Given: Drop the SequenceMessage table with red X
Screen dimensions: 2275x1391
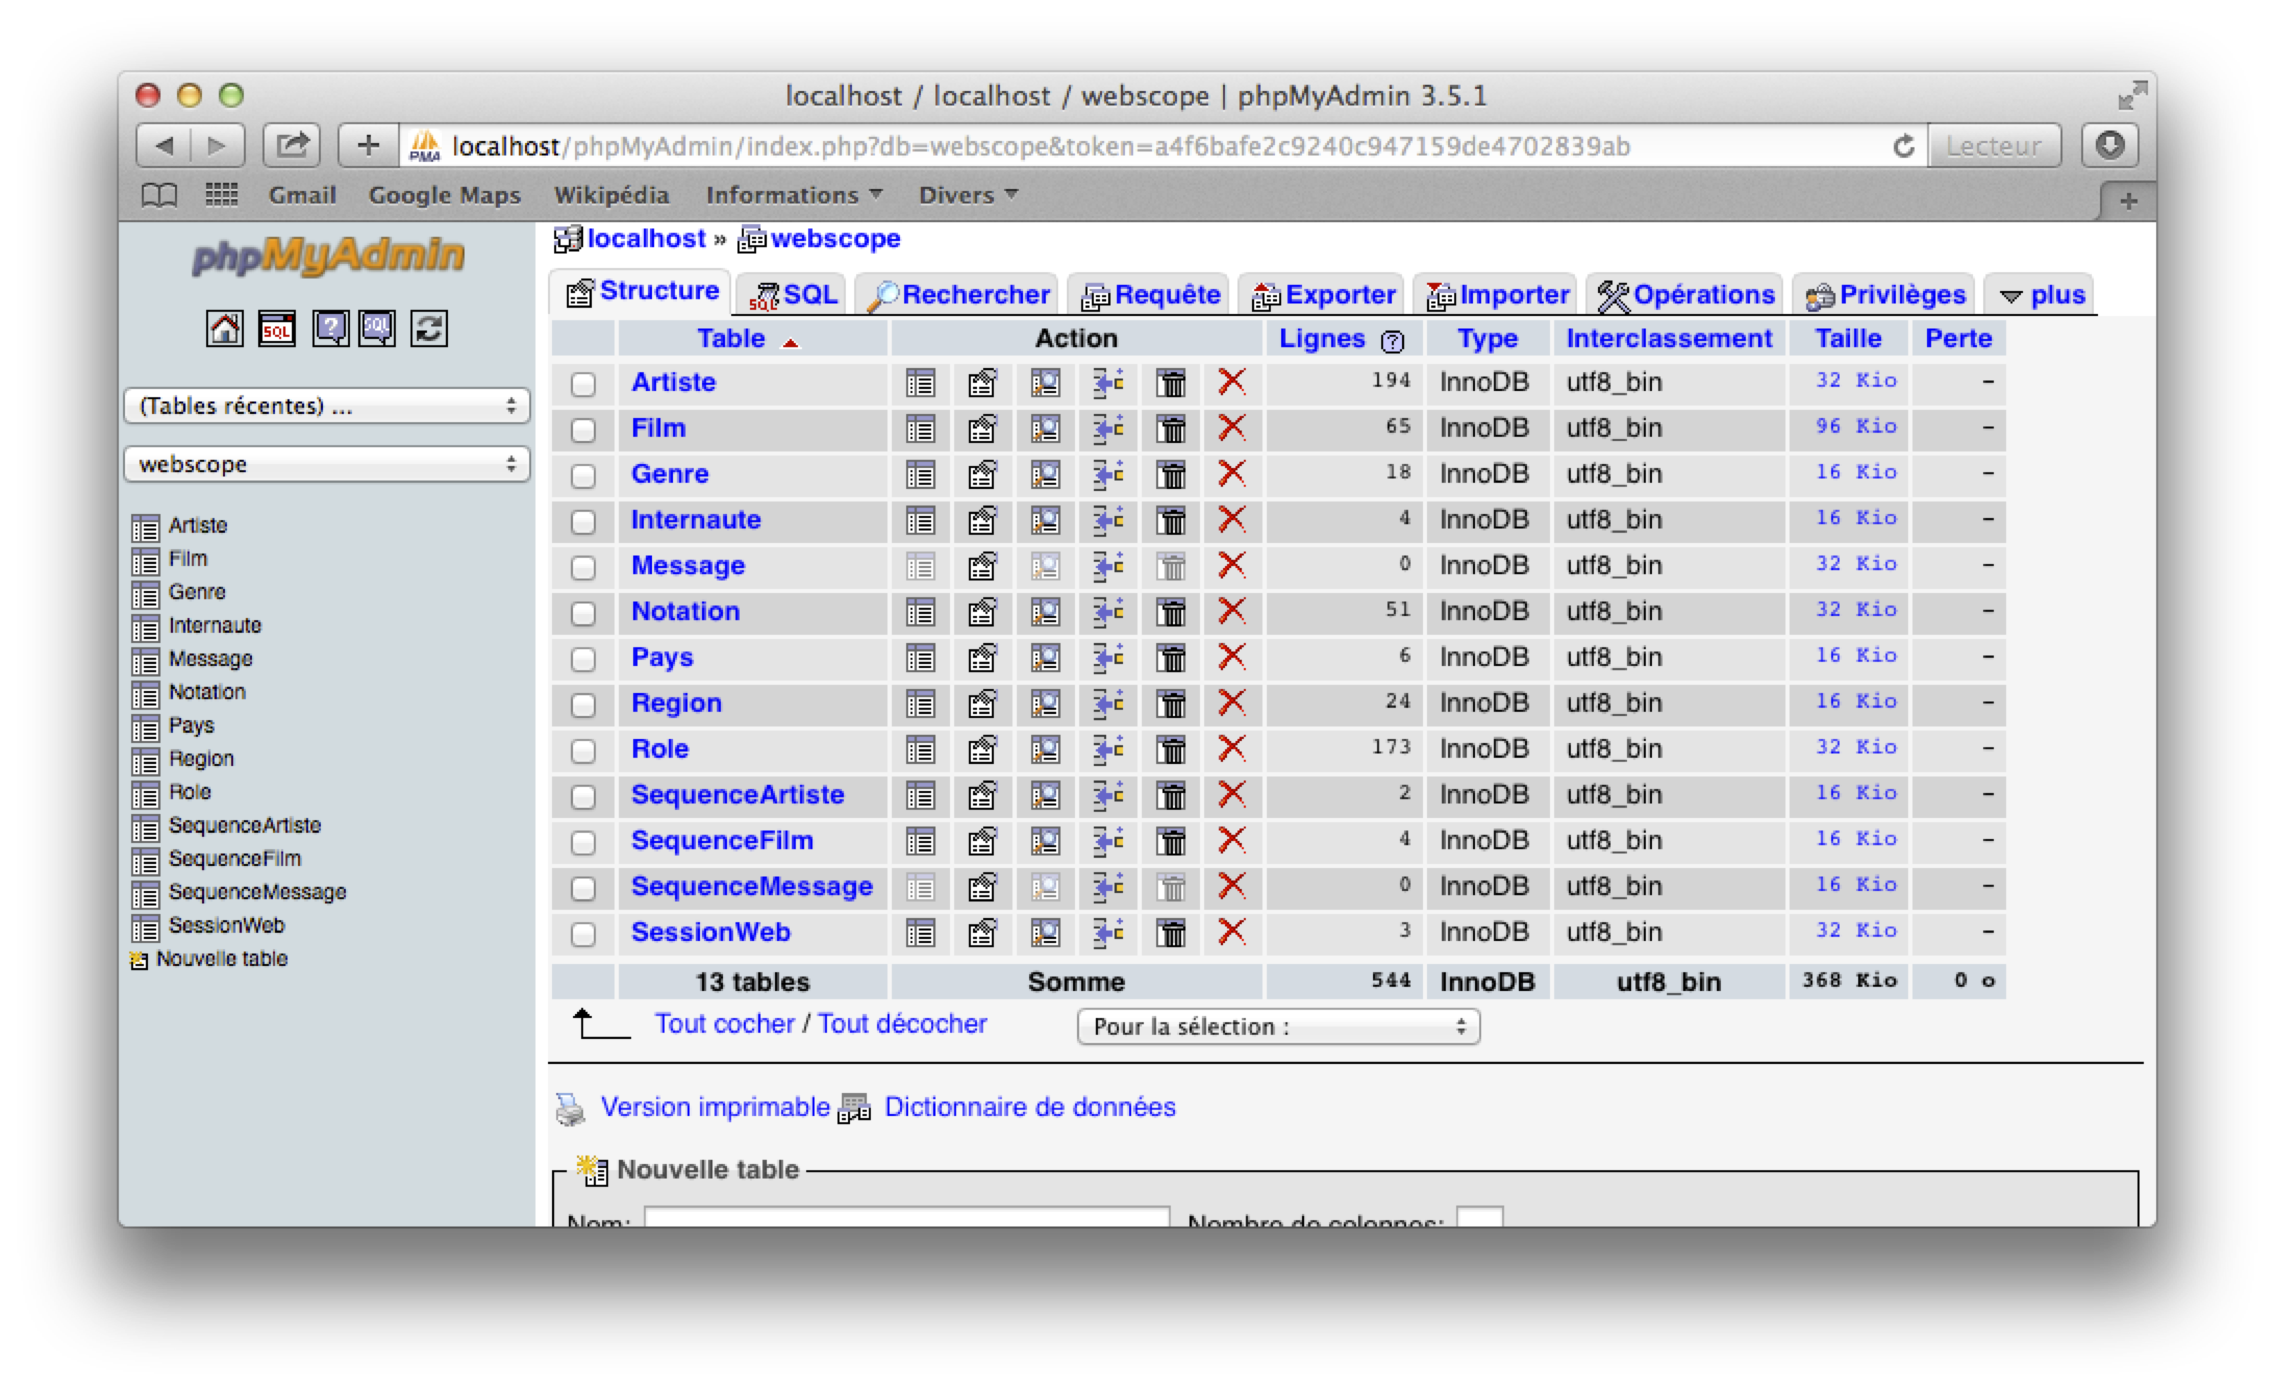Looking at the screenshot, I should click(1232, 886).
